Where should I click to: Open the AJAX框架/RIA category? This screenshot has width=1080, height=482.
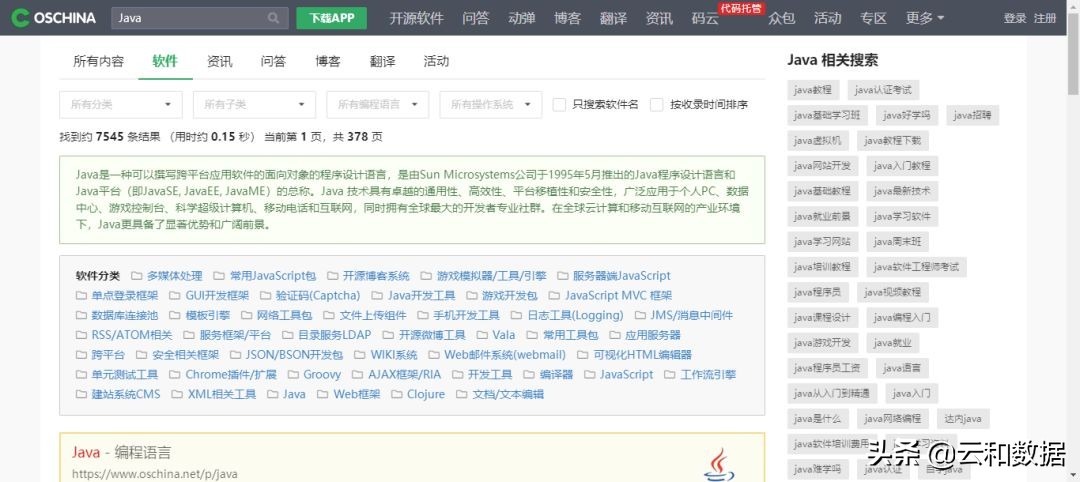tap(404, 375)
